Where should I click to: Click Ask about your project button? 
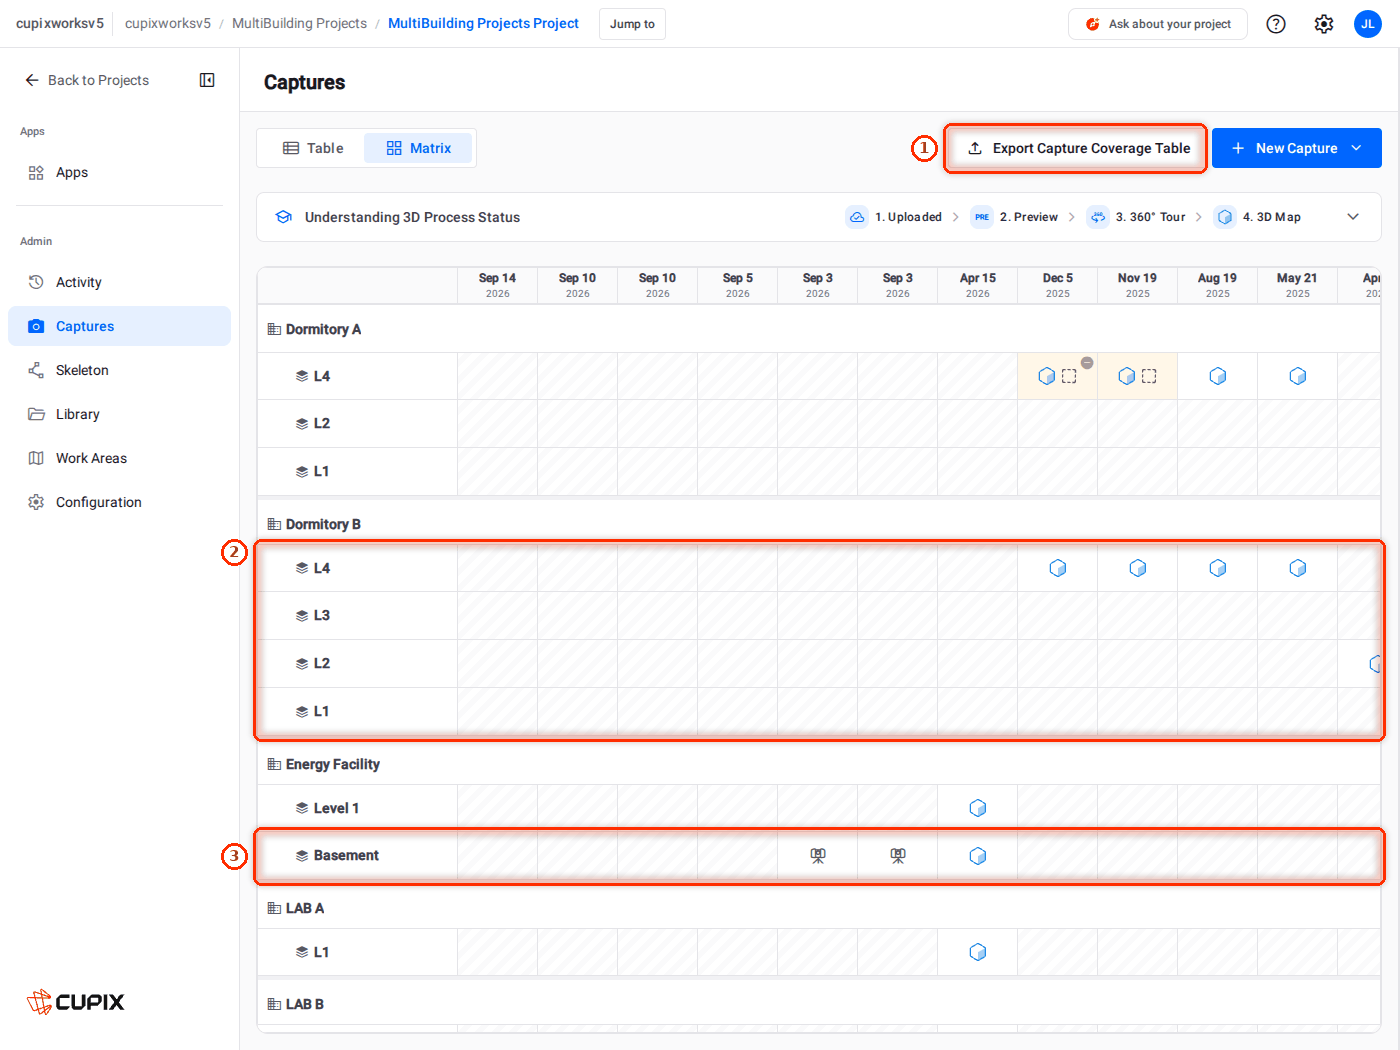click(x=1158, y=24)
